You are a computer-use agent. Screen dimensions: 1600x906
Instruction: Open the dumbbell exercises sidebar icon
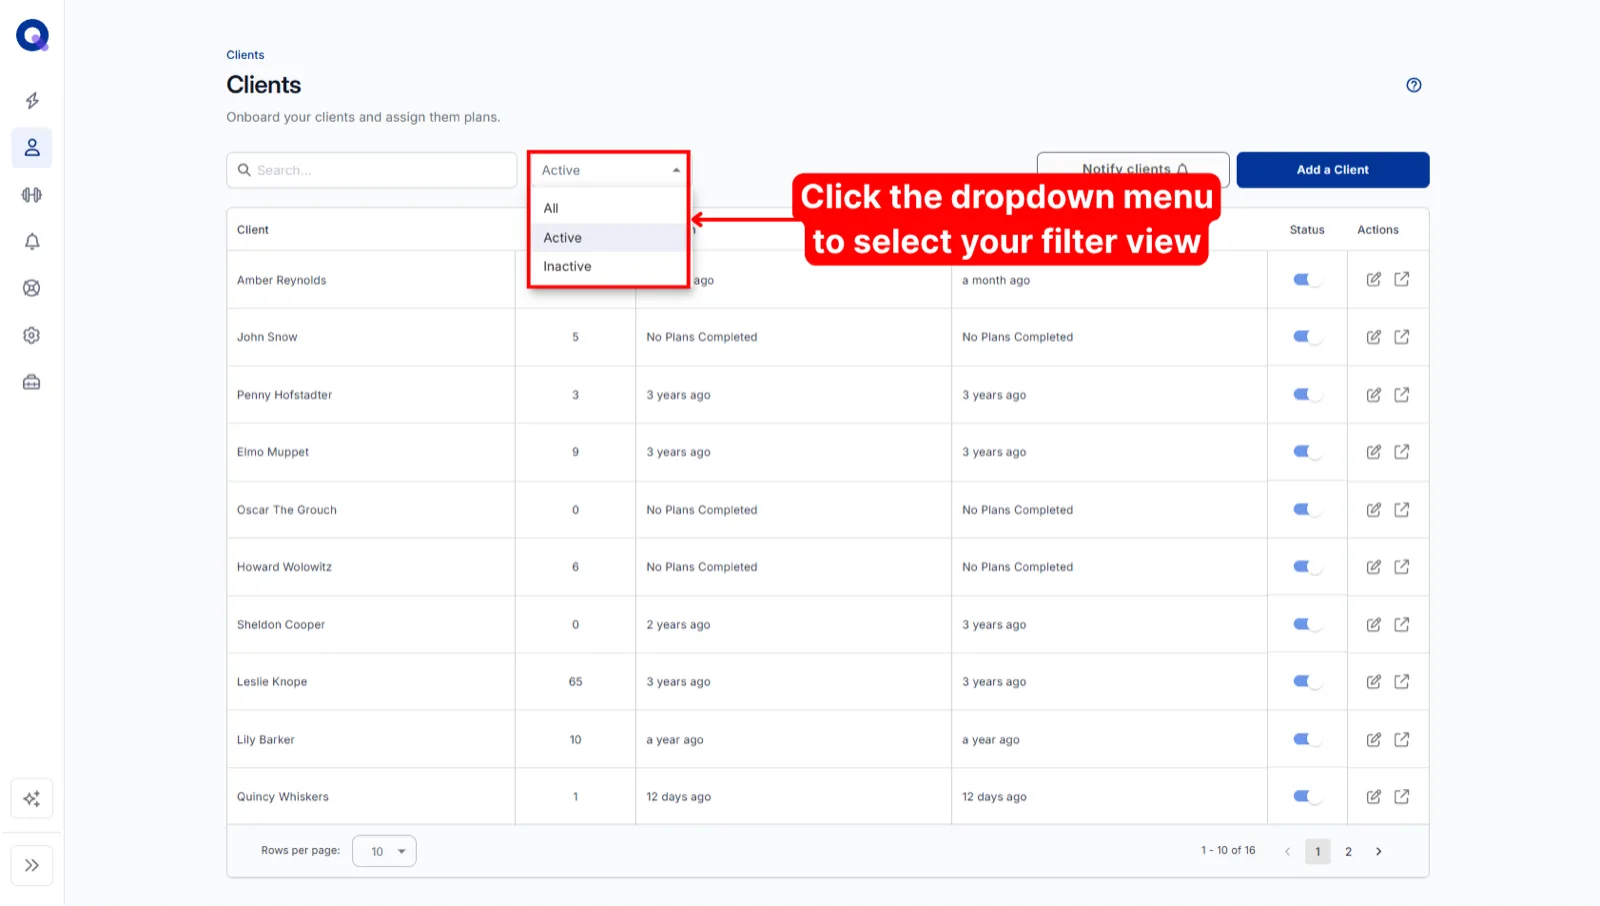32,195
